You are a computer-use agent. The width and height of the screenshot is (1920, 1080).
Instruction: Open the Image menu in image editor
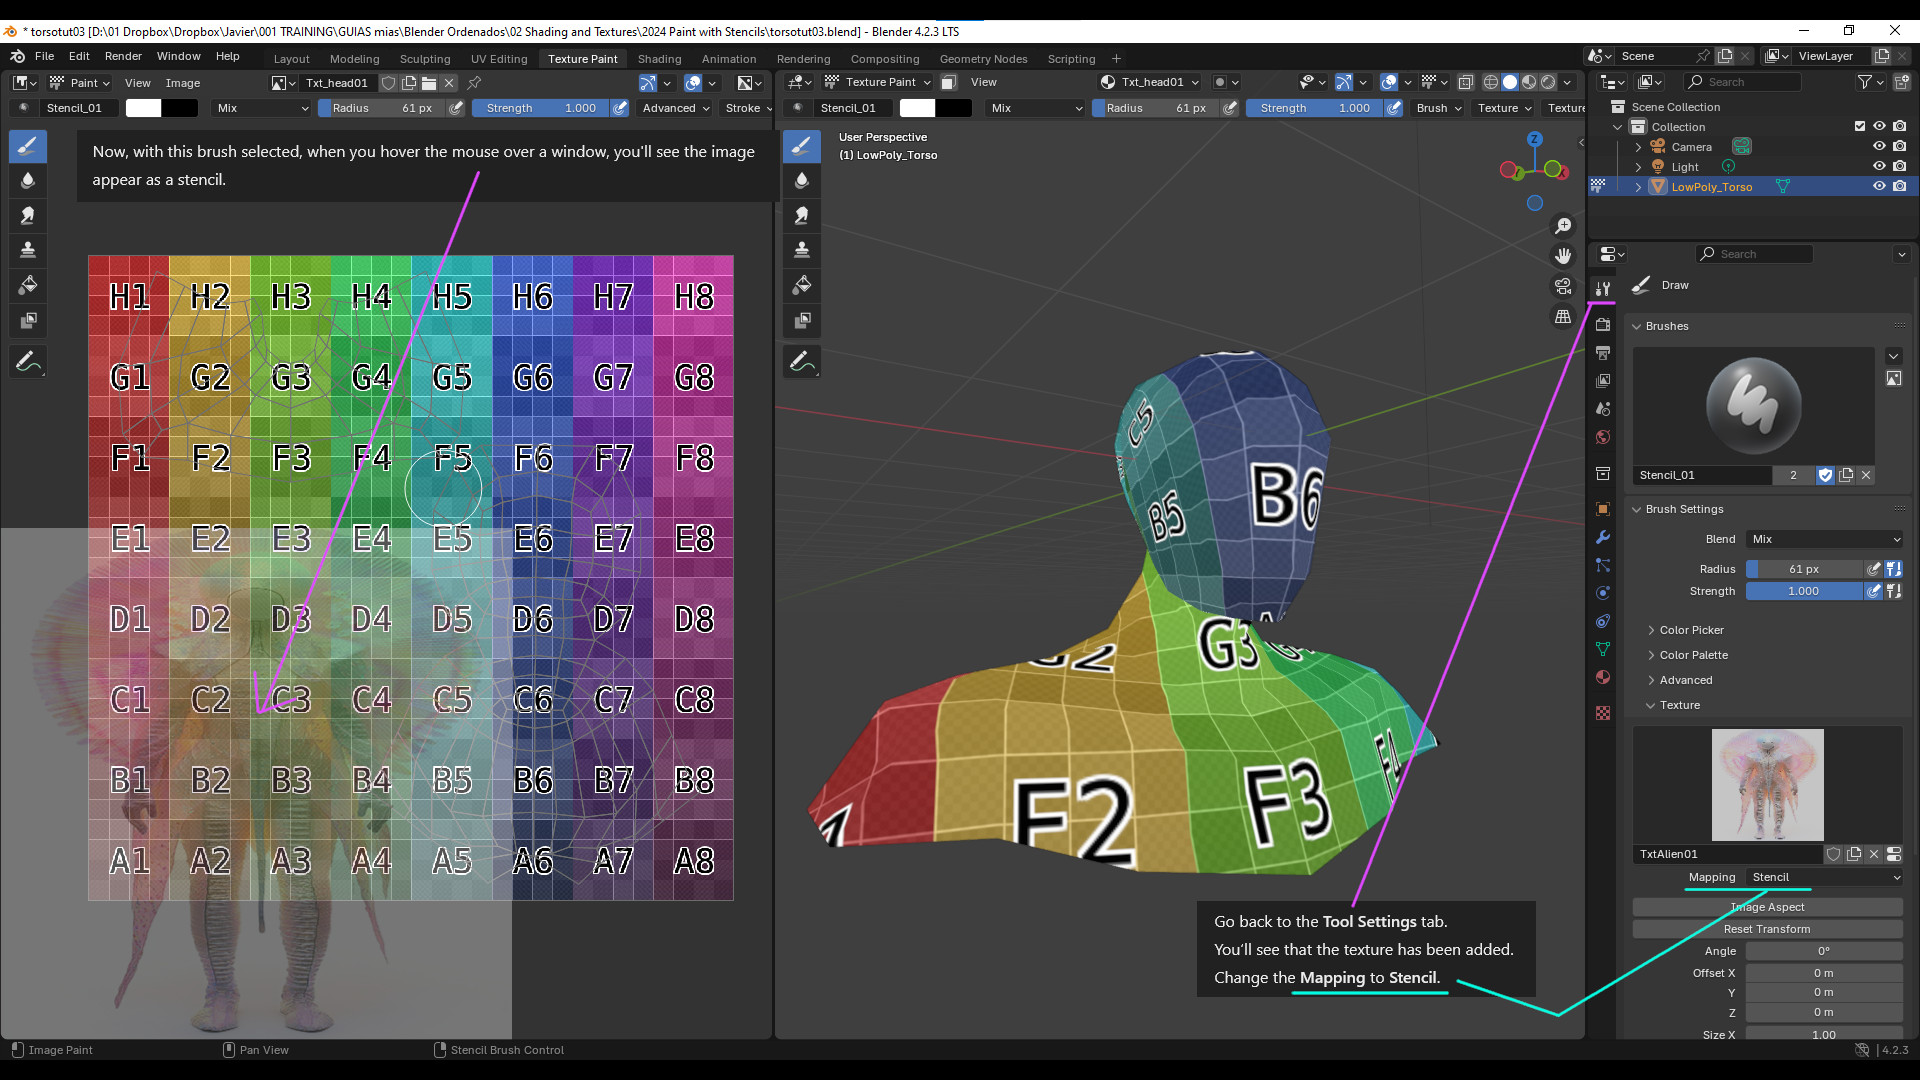pyautogui.click(x=182, y=83)
